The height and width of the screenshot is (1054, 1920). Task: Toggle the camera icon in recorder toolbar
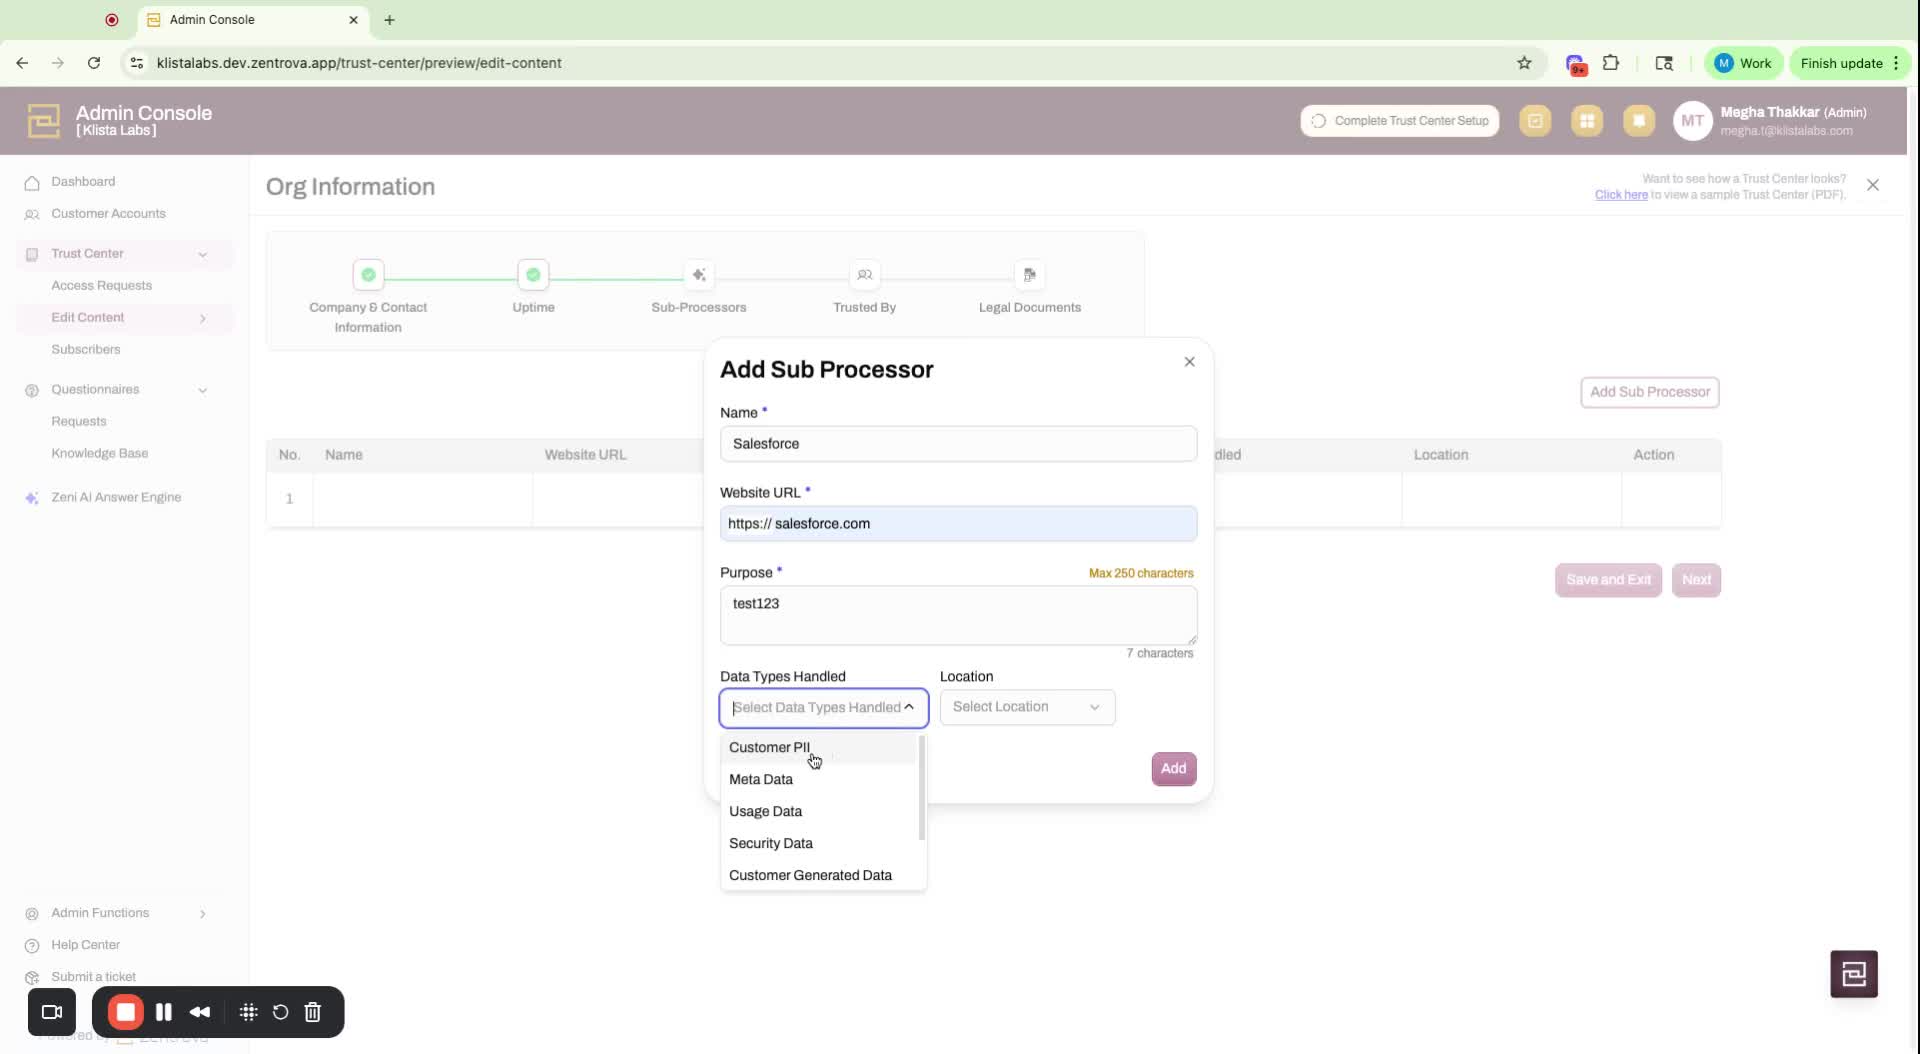pos(52,1012)
